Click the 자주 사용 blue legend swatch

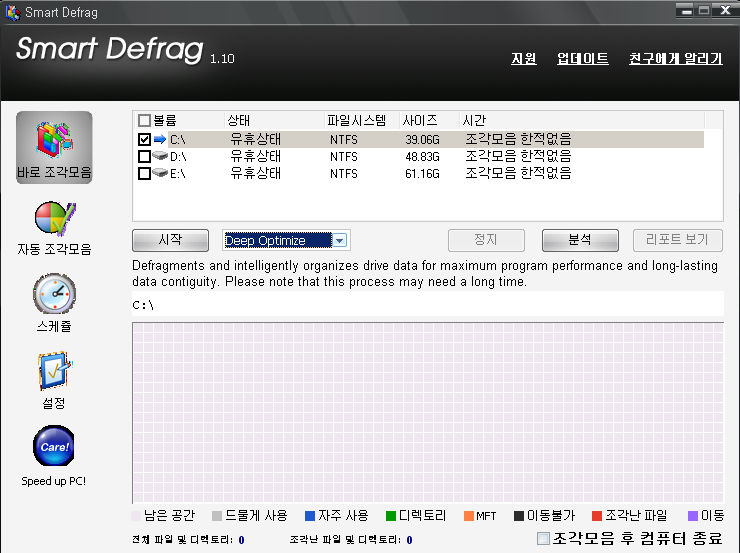coord(310,516)
